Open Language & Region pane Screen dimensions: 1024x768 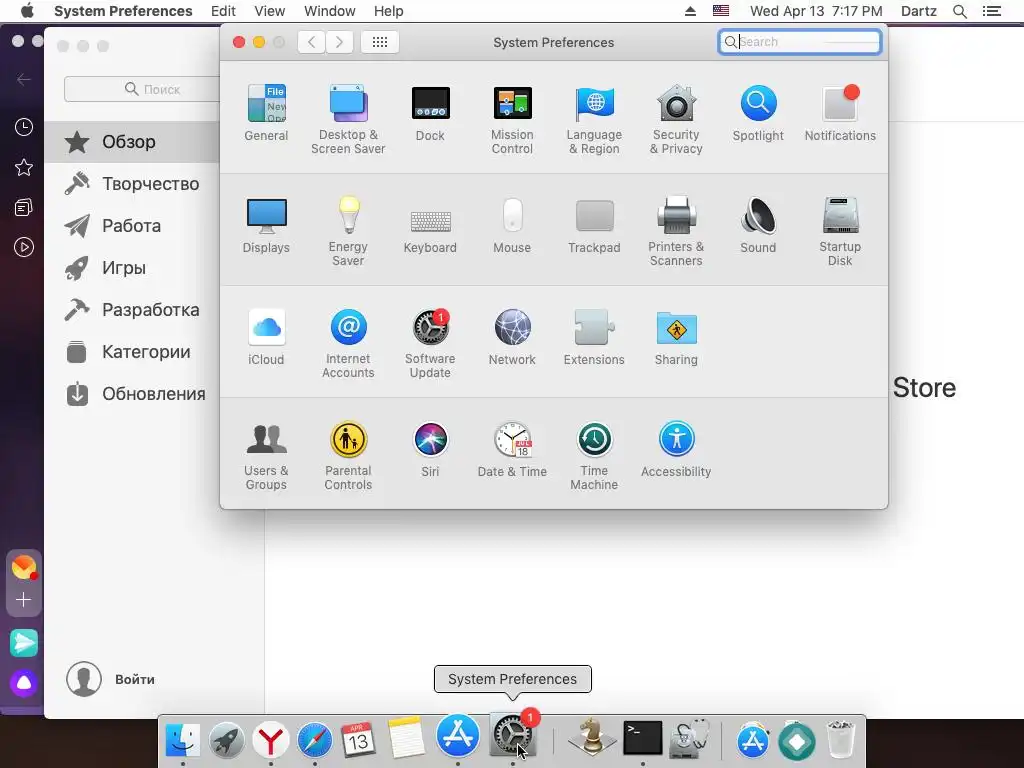594,120
